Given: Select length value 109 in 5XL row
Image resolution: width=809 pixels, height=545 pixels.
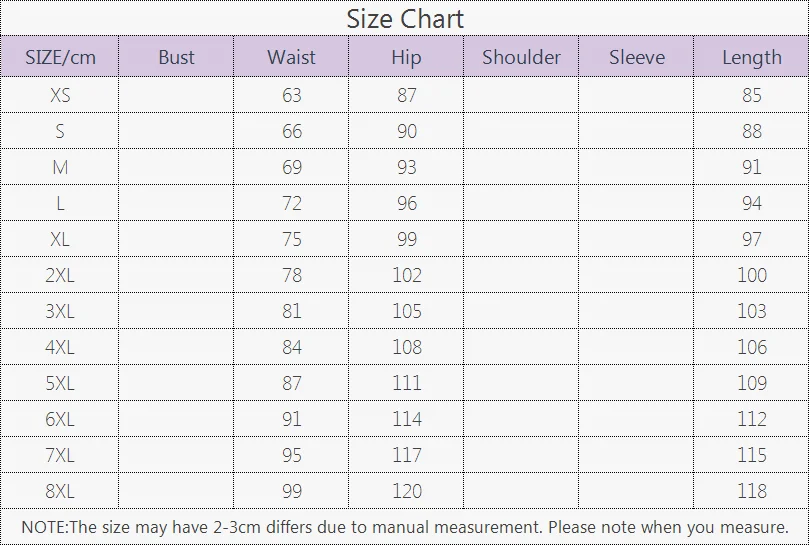Looking at the screenshot, I should click(752, 383).
